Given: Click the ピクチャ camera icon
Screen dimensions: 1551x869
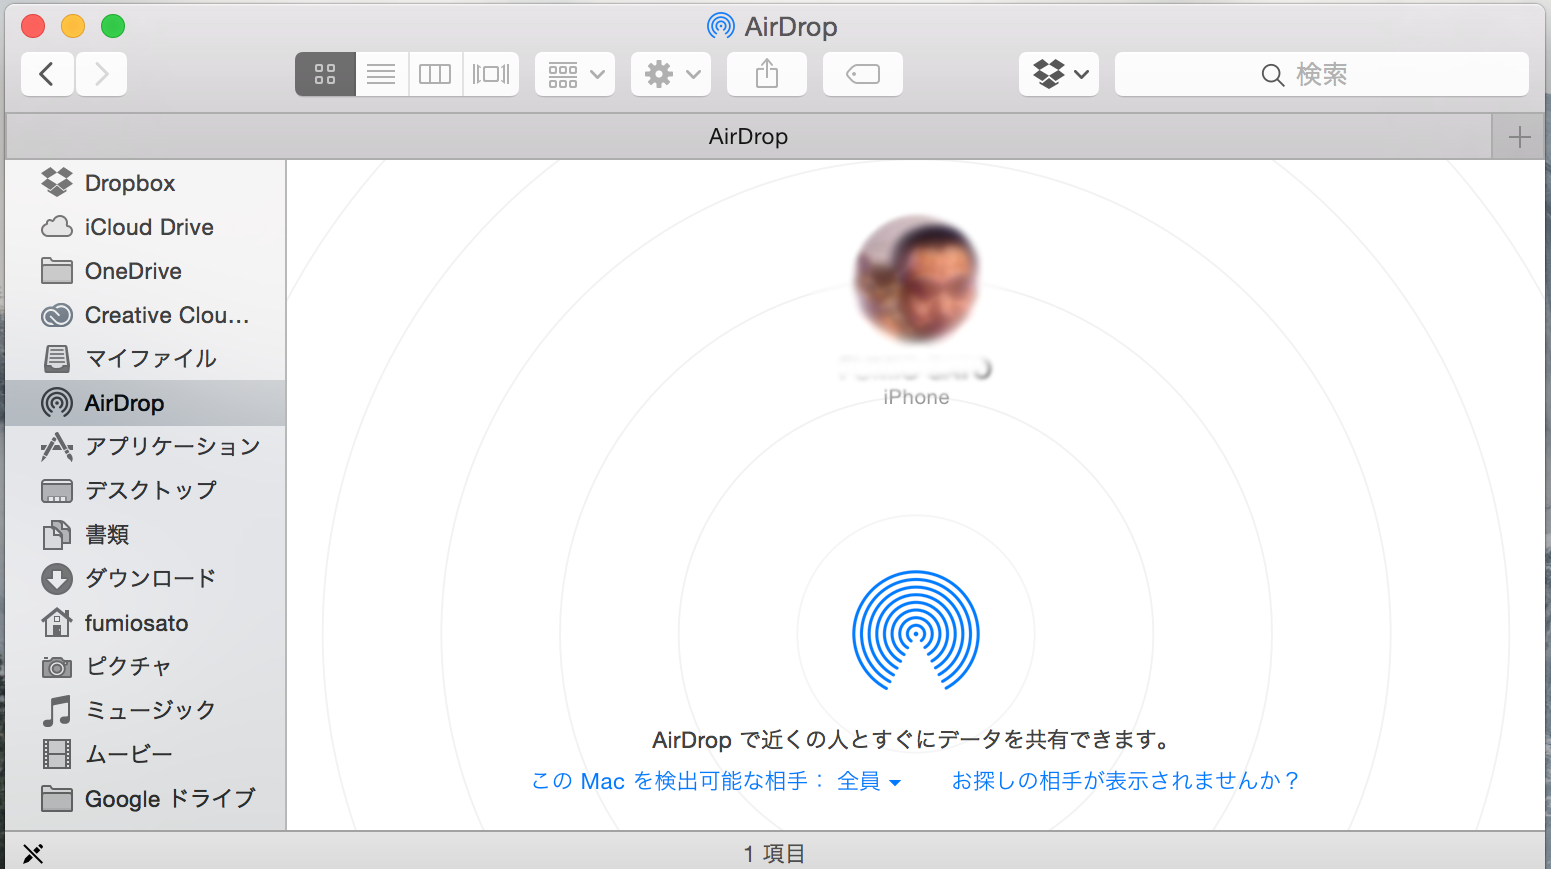Looking at the screenshot, I should coord(57,667).
